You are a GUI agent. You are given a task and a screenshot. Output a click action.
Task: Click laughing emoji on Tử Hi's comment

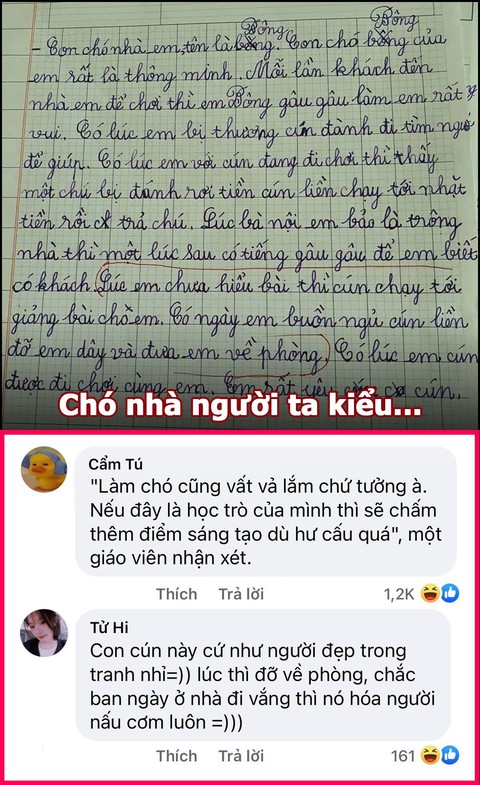(430, 755)
